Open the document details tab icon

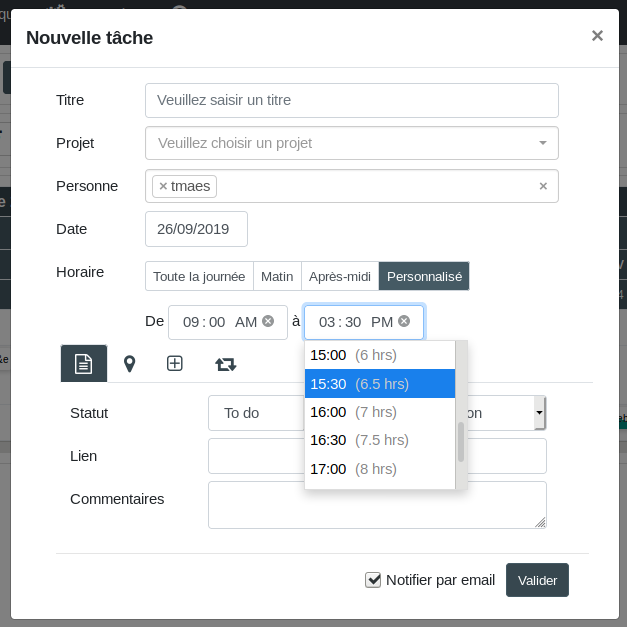point(84,364)
